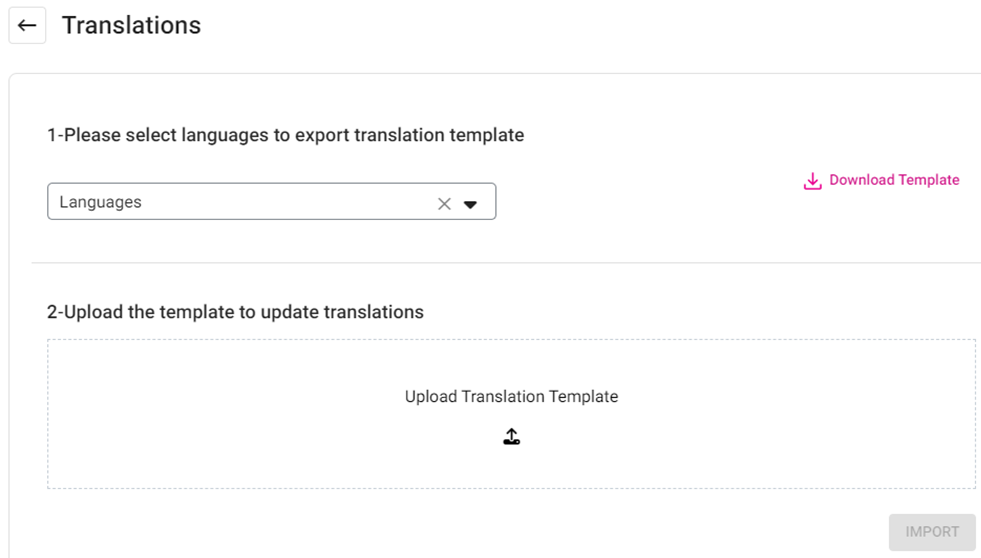Screen dimensions: 981x558
Task: Click the IMPORT button
Action: click(931, 532)
